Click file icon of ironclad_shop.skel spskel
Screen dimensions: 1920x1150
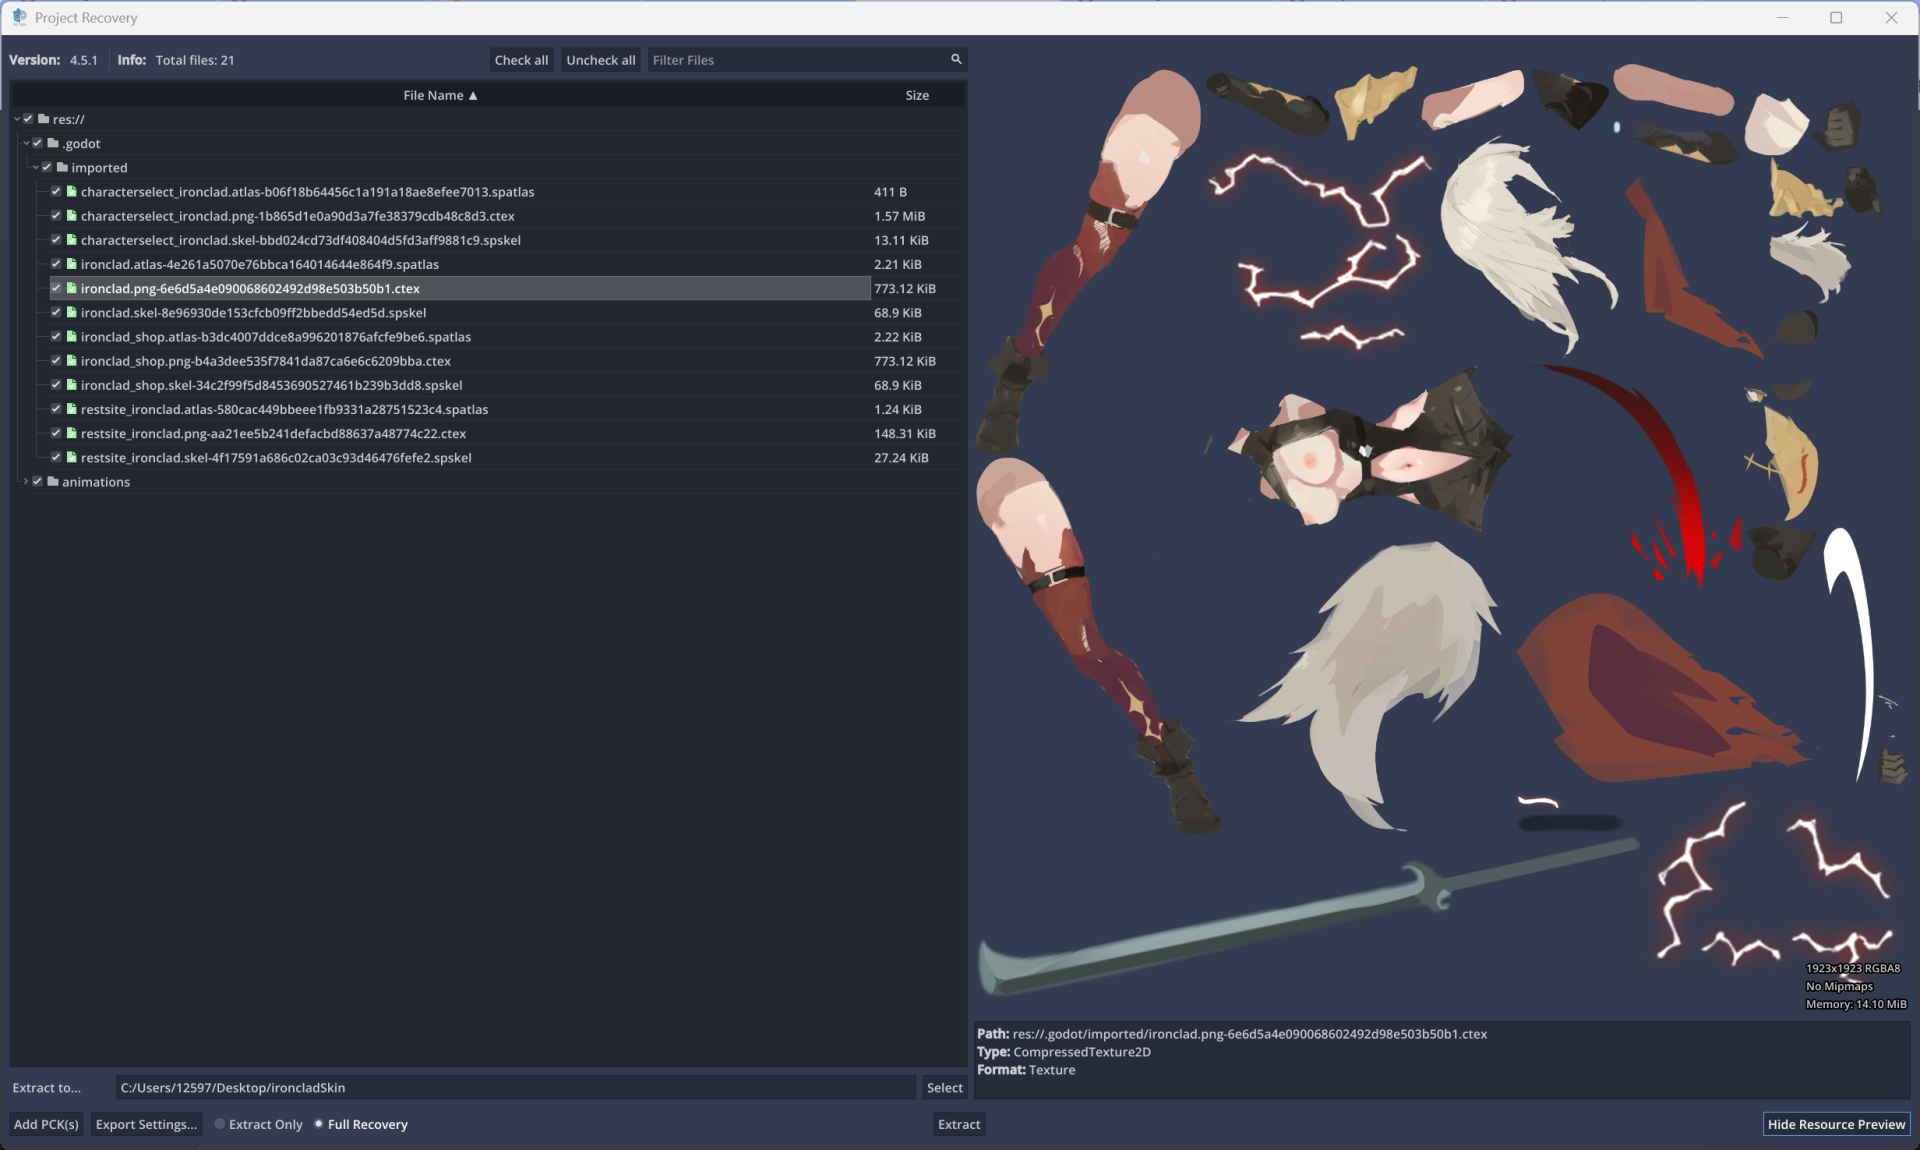72,384
